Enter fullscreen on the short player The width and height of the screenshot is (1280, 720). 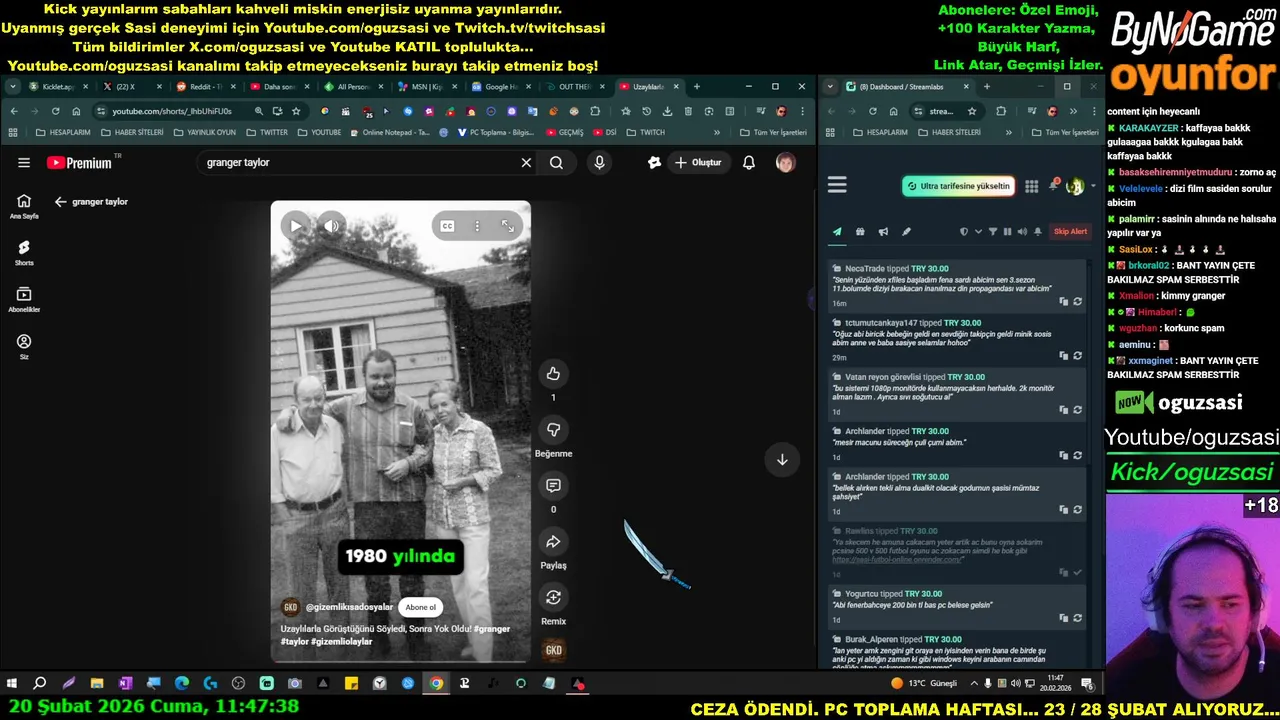508,226
